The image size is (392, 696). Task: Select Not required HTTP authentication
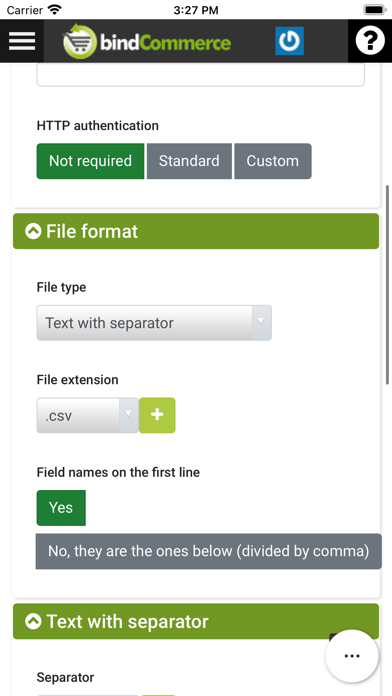point(91,161)
